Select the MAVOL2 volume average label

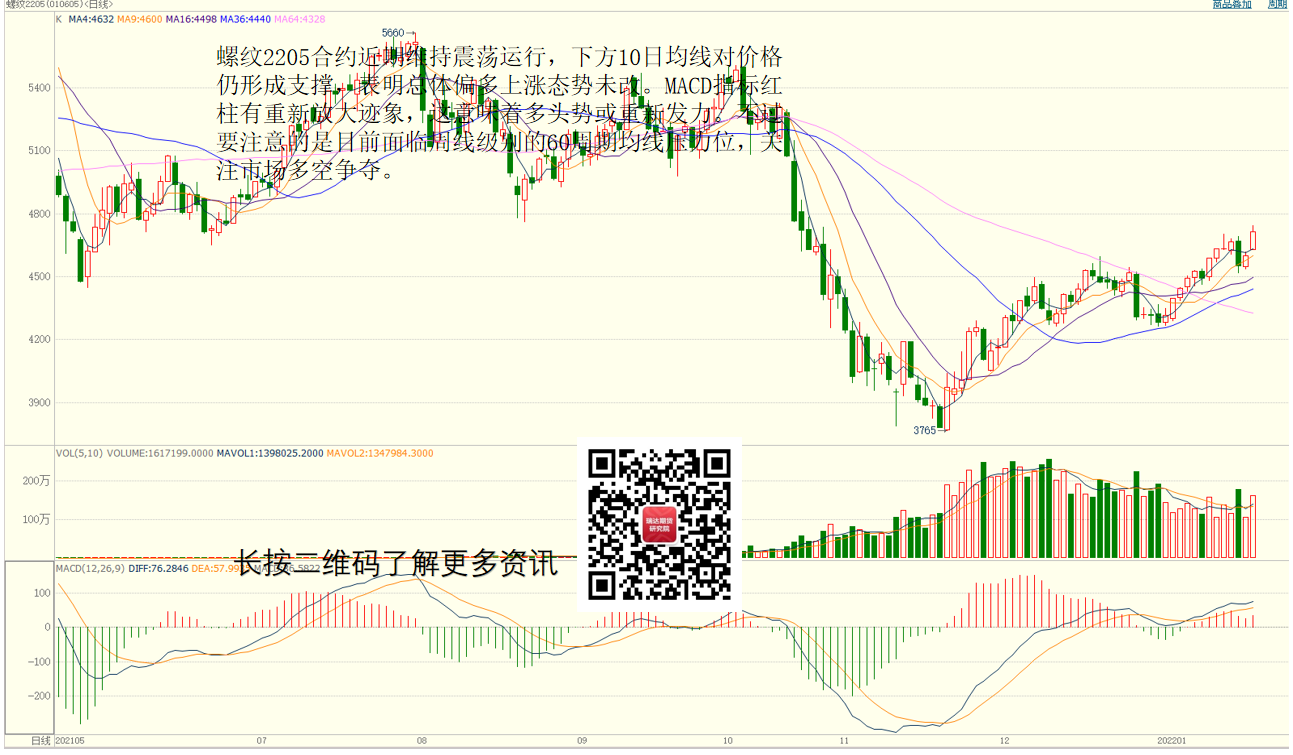[x=380, y=453]
